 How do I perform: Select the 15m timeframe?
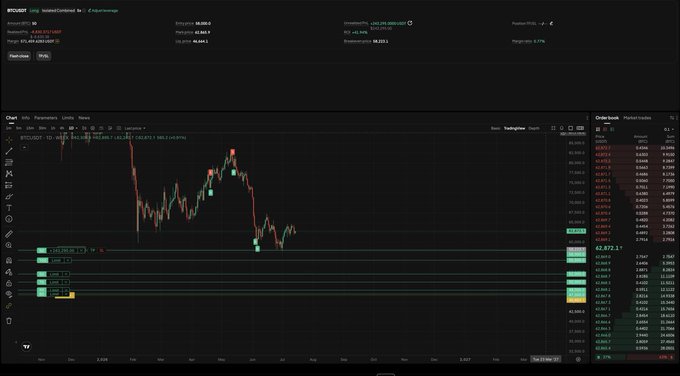(30, 128)
